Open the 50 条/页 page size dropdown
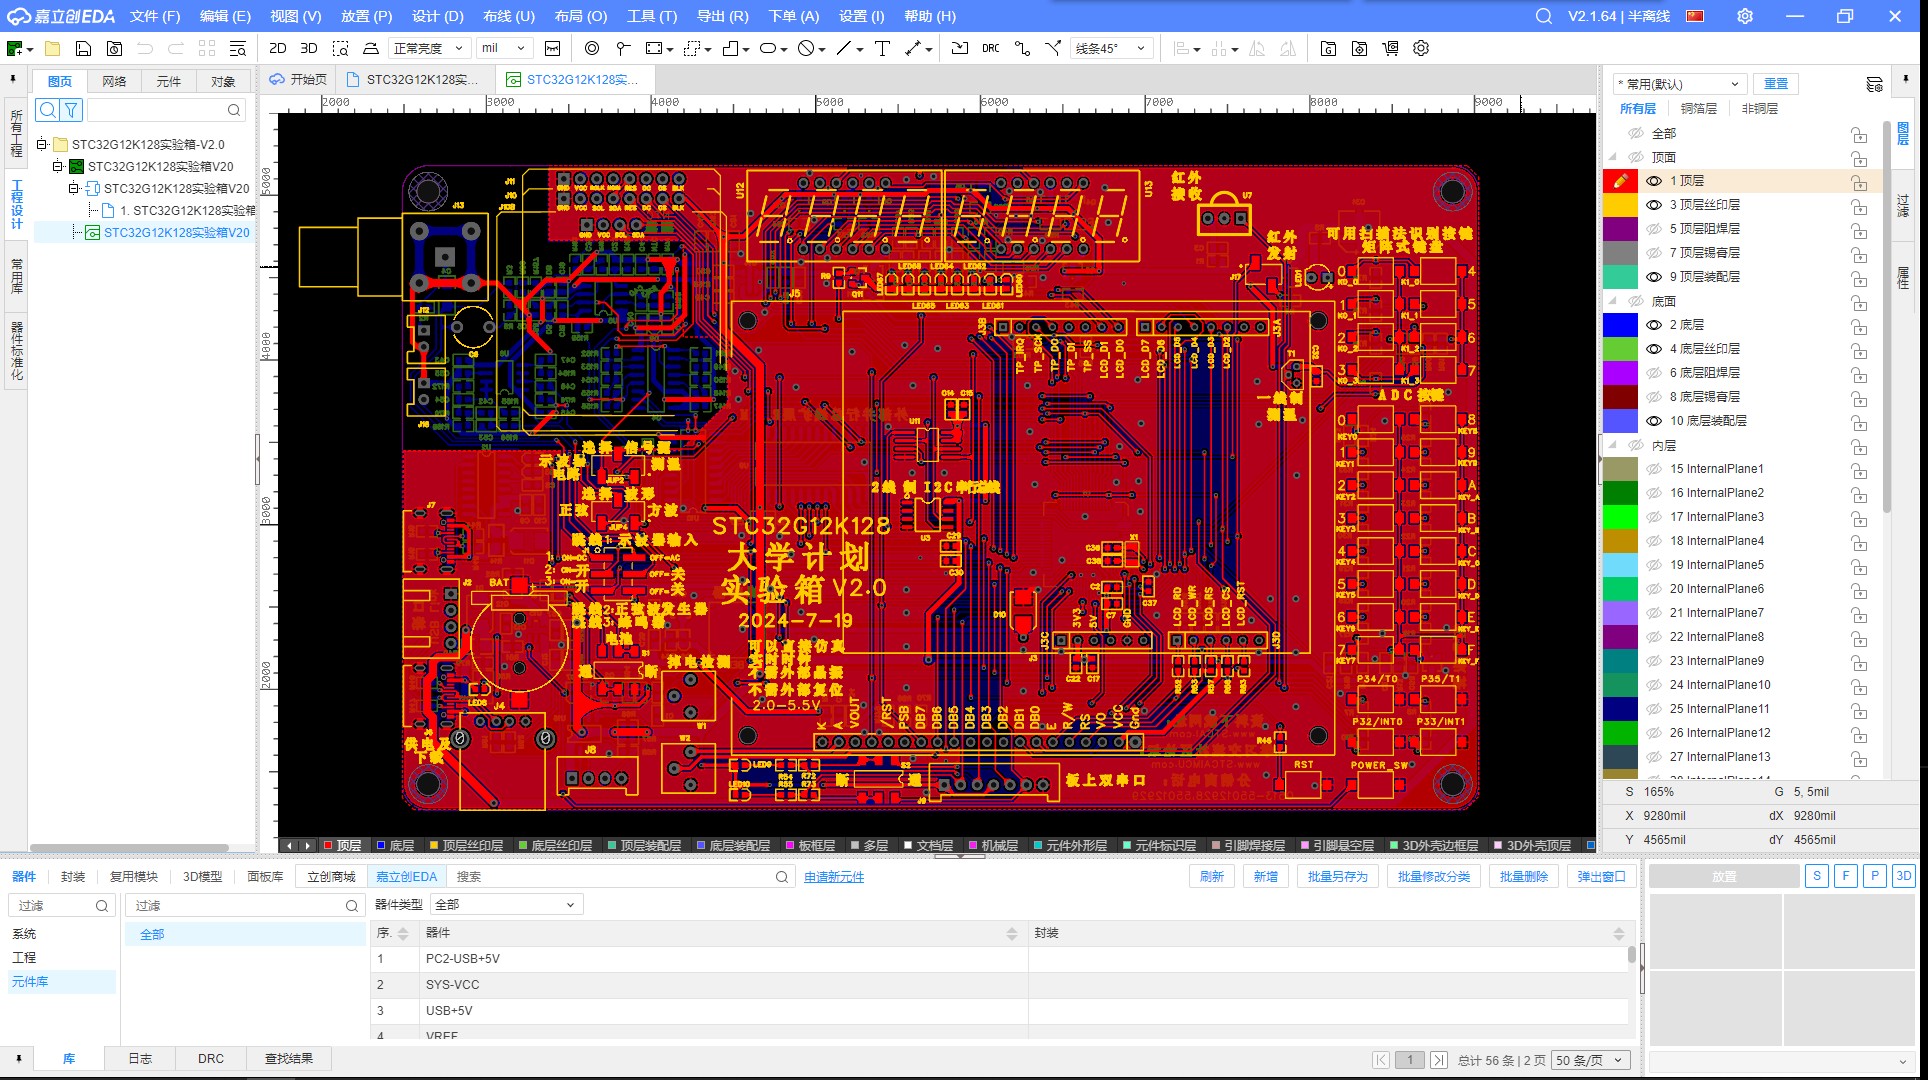The height and width of the screenshot is (1080, 1928). tap(1590, 1060)
